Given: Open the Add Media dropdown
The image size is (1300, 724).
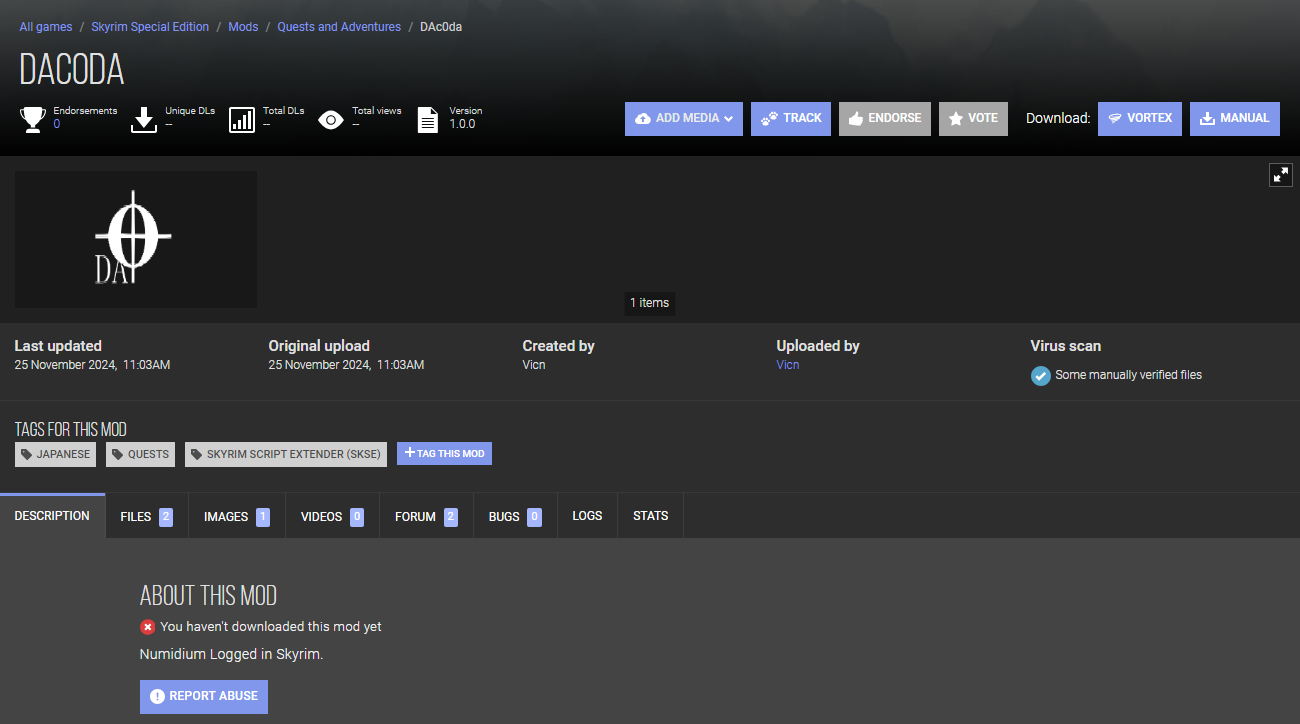Looking at the screenshot, I should [684, 118].
